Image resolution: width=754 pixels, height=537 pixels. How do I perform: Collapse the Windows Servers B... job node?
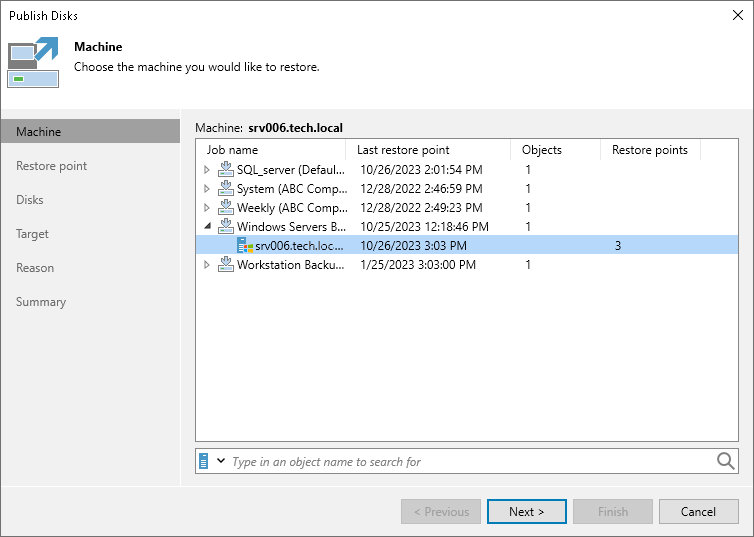[x=207, y=226]
